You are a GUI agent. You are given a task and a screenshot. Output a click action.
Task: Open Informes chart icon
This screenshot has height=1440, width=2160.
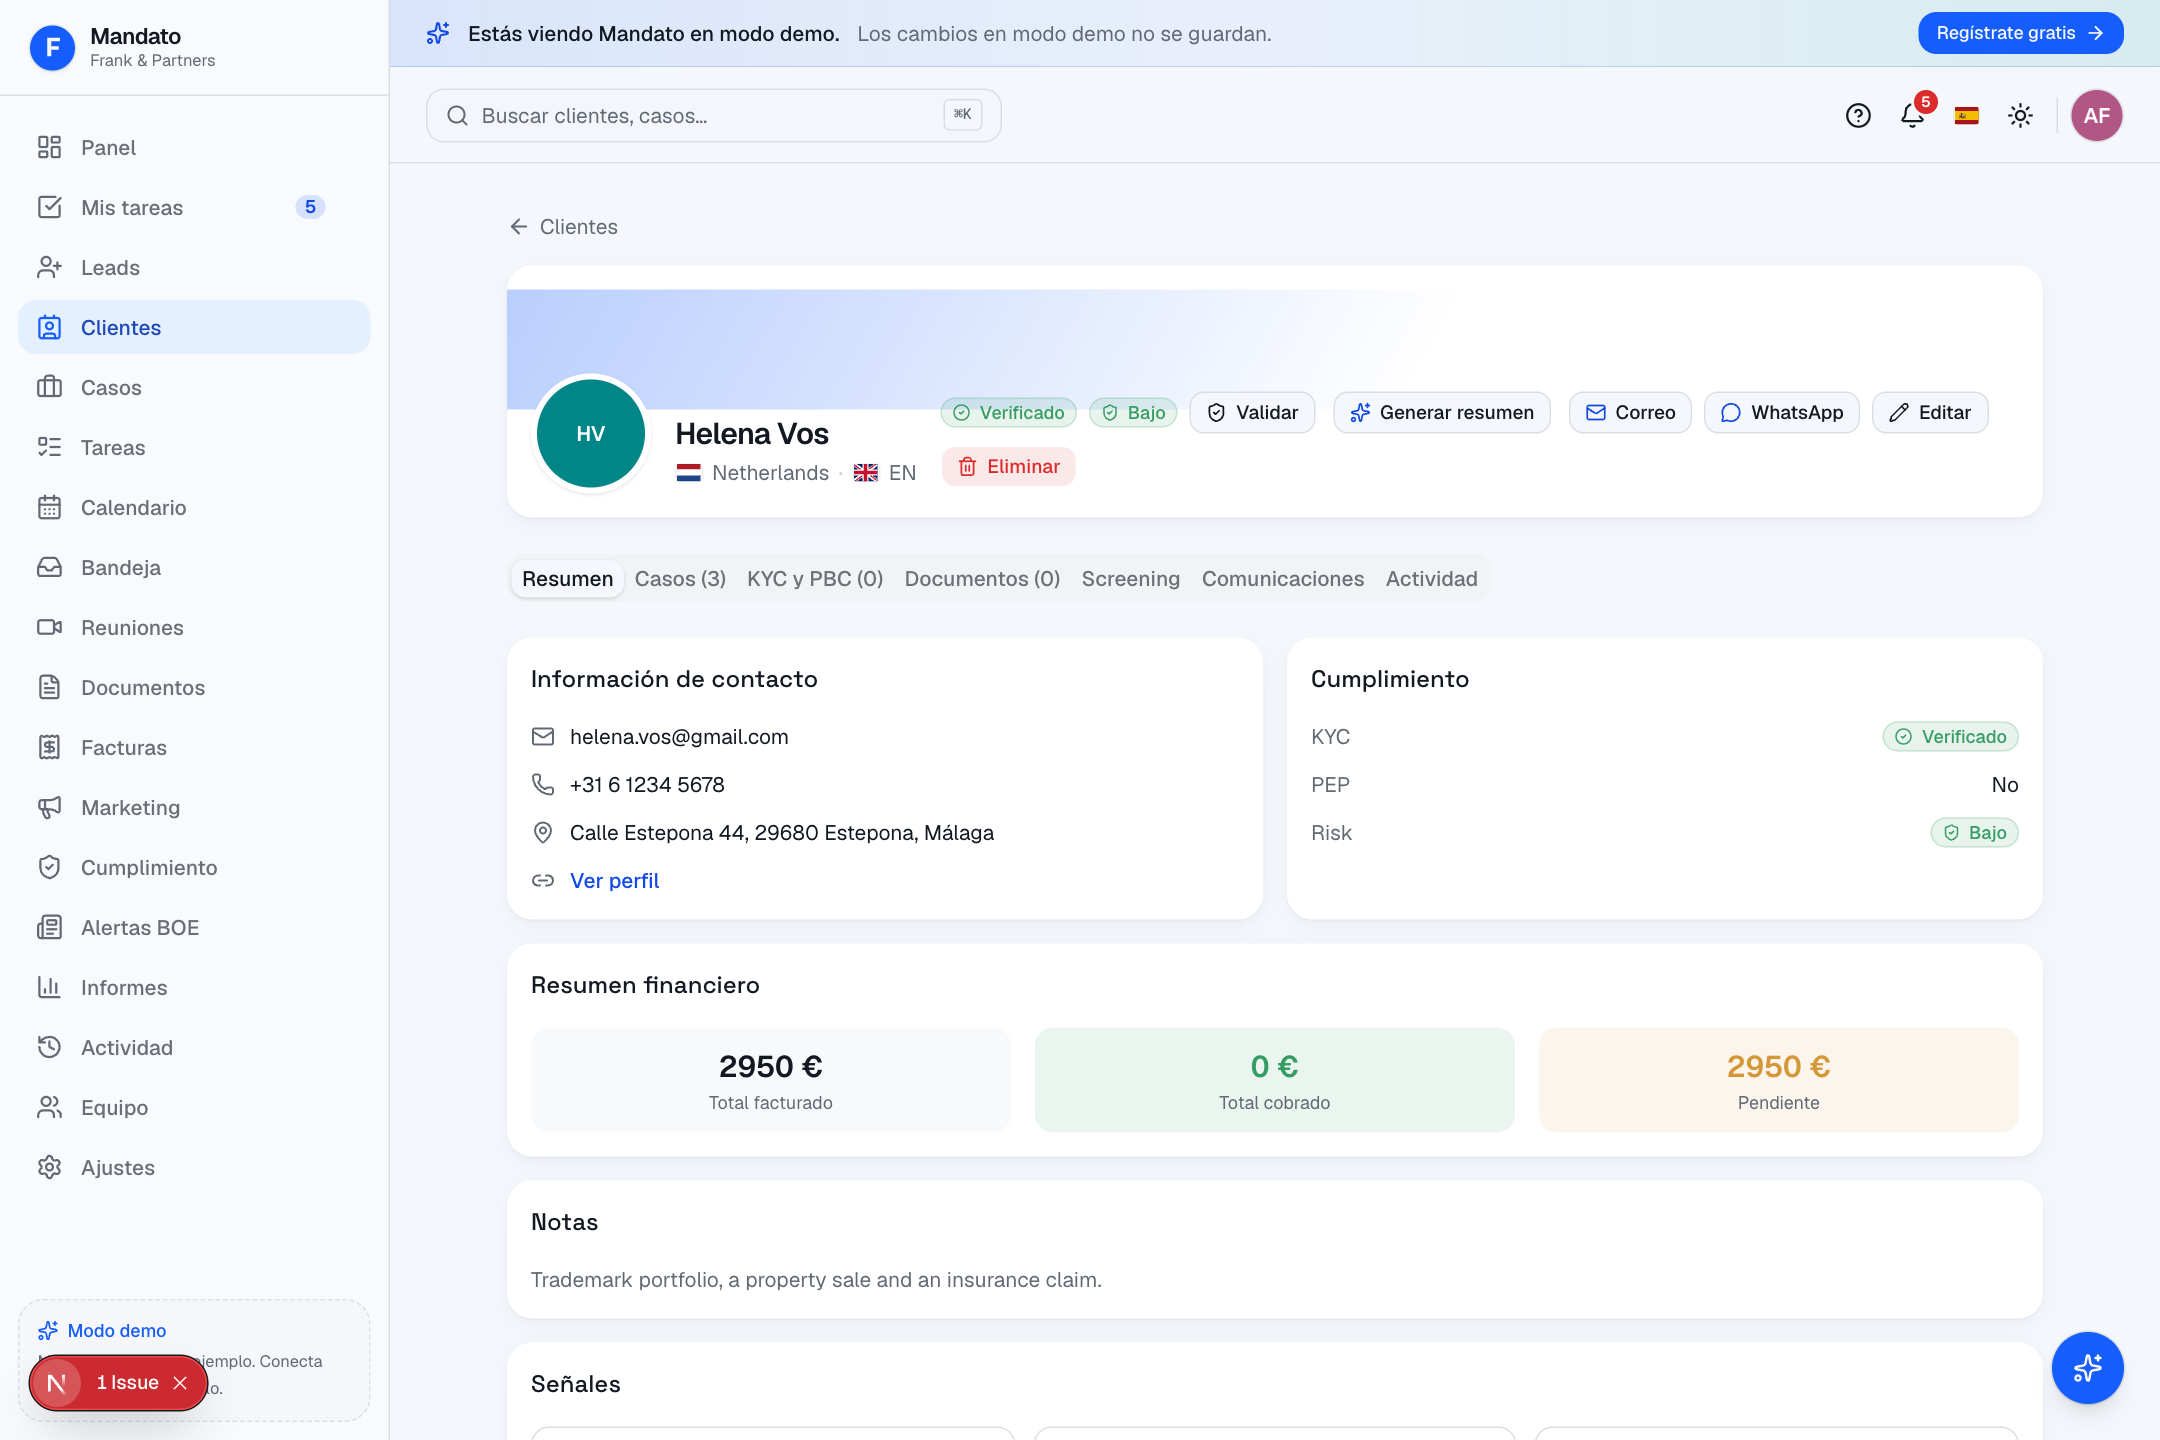click(49, 987)
